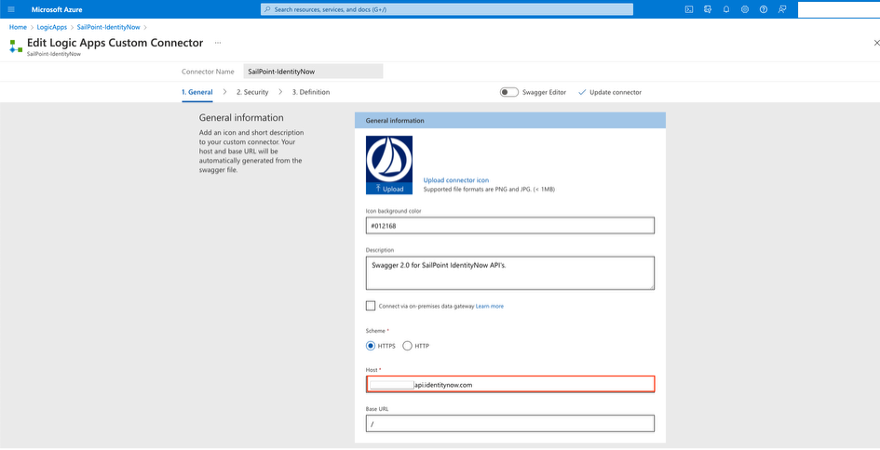Close the Edit Custom Connector blade
The width and height of the screenshot is (880, 450).
[x=876, y=43]
